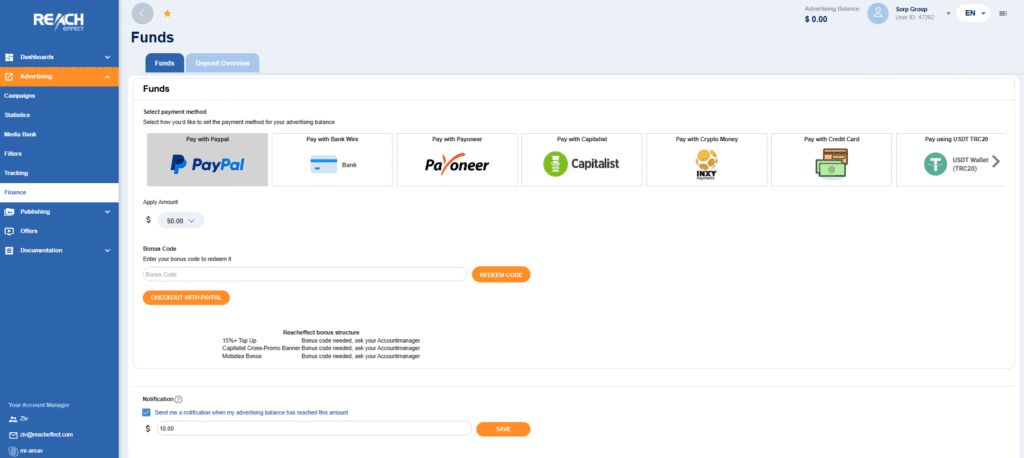Click the Reacheffect bonus structure heading
Image resolution: width=1024 pixels, height=458 pixels.
pos(321,333)
